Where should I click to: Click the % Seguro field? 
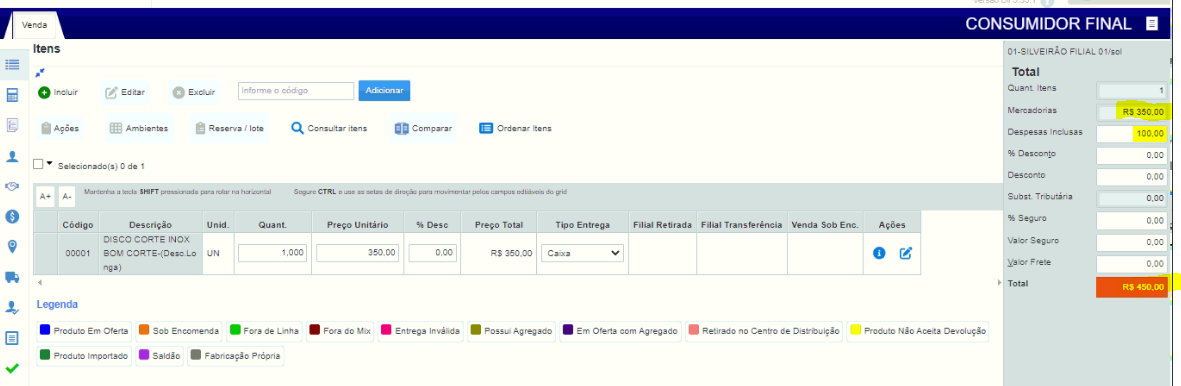(1131, 221)
